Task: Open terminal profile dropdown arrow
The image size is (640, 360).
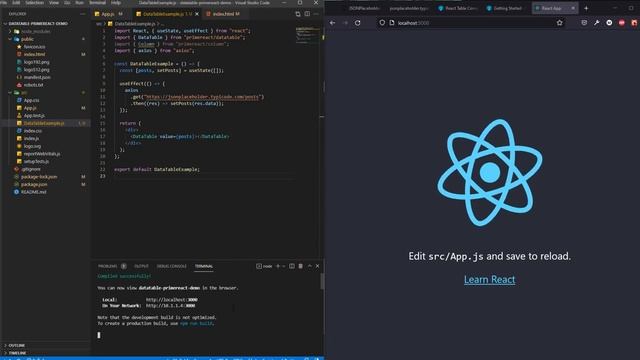Action: pos(284,266)
